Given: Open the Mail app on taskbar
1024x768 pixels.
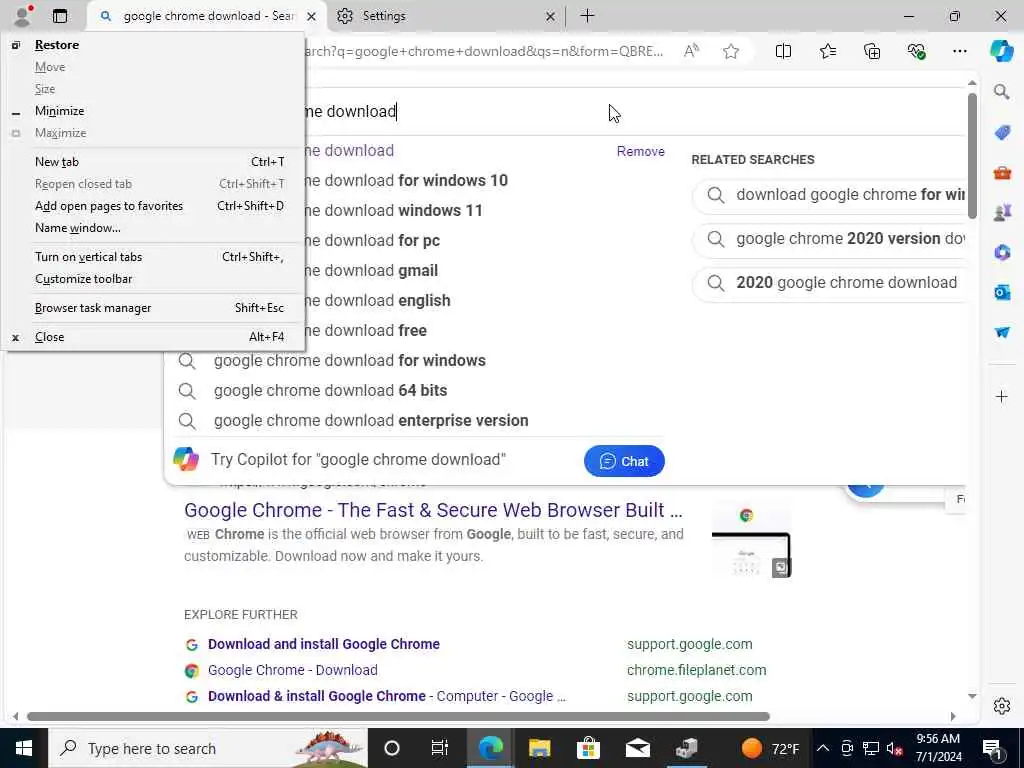Looking at the screenshot, I should pos(637,748).
